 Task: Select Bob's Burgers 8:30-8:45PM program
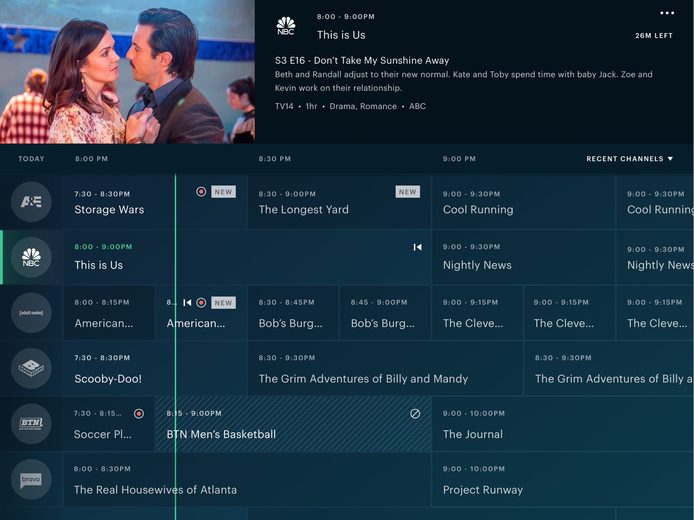(x=293, y=313)
